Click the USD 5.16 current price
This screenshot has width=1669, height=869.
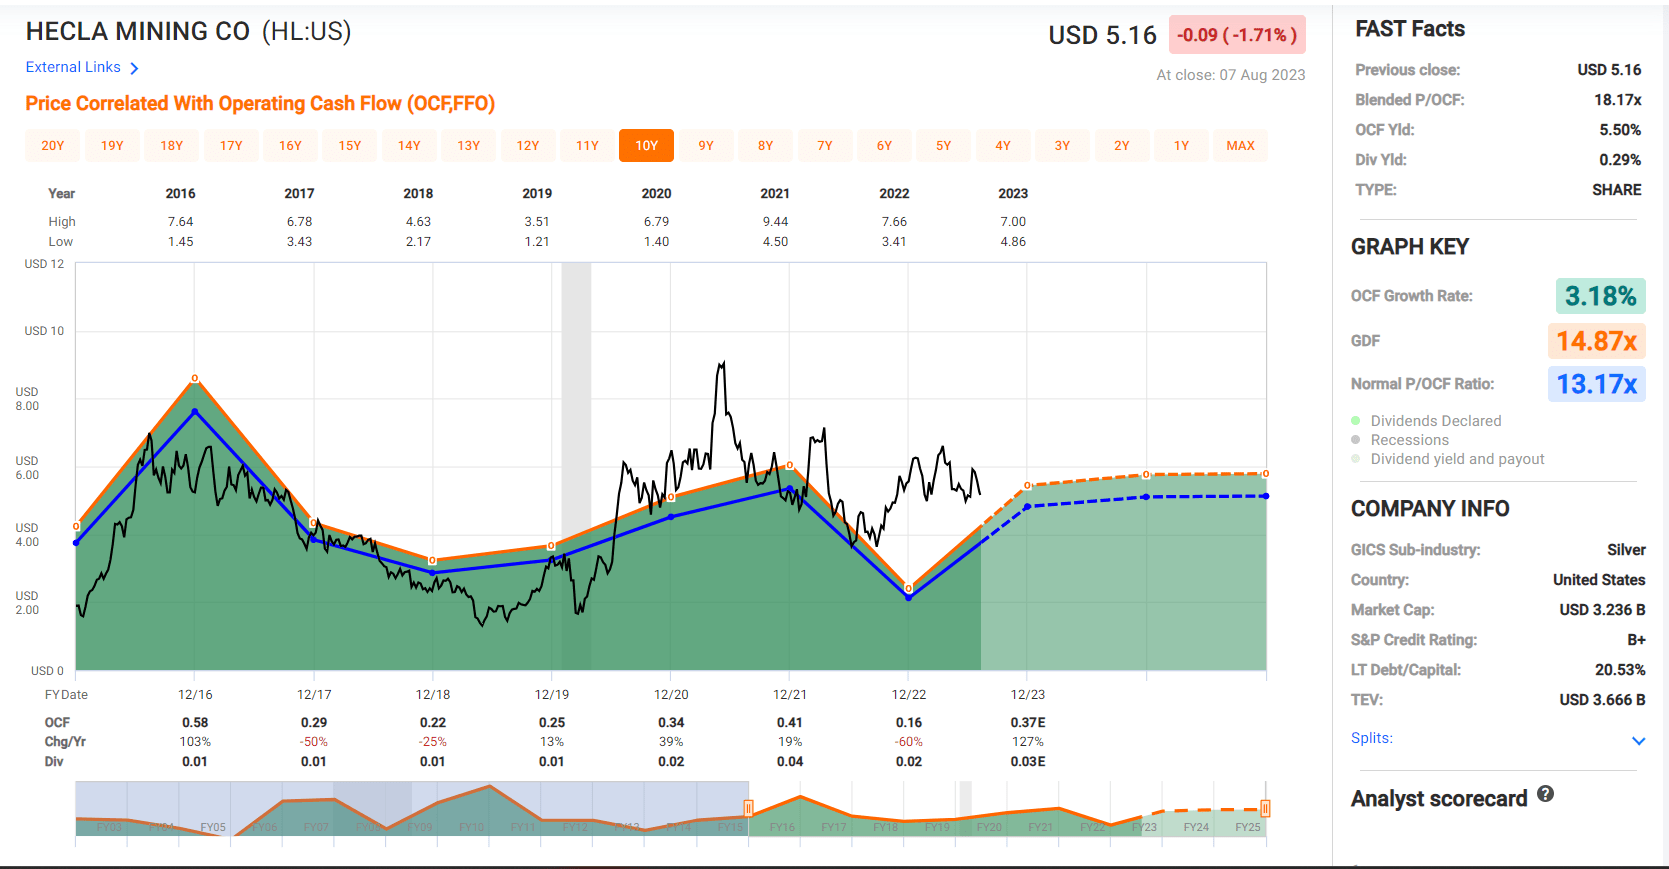tap(1102, 36)
